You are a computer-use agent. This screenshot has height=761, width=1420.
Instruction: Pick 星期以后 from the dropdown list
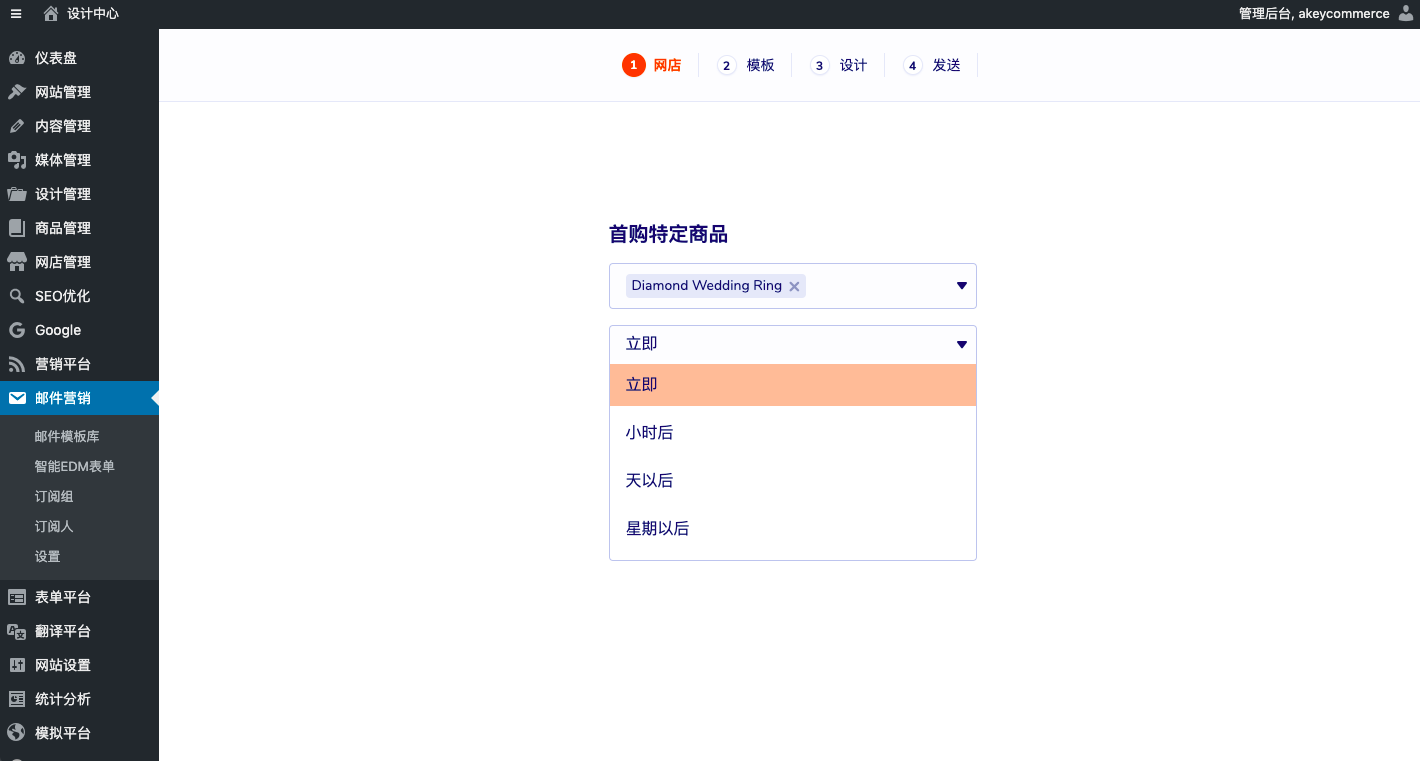click(x=657, y=529)
